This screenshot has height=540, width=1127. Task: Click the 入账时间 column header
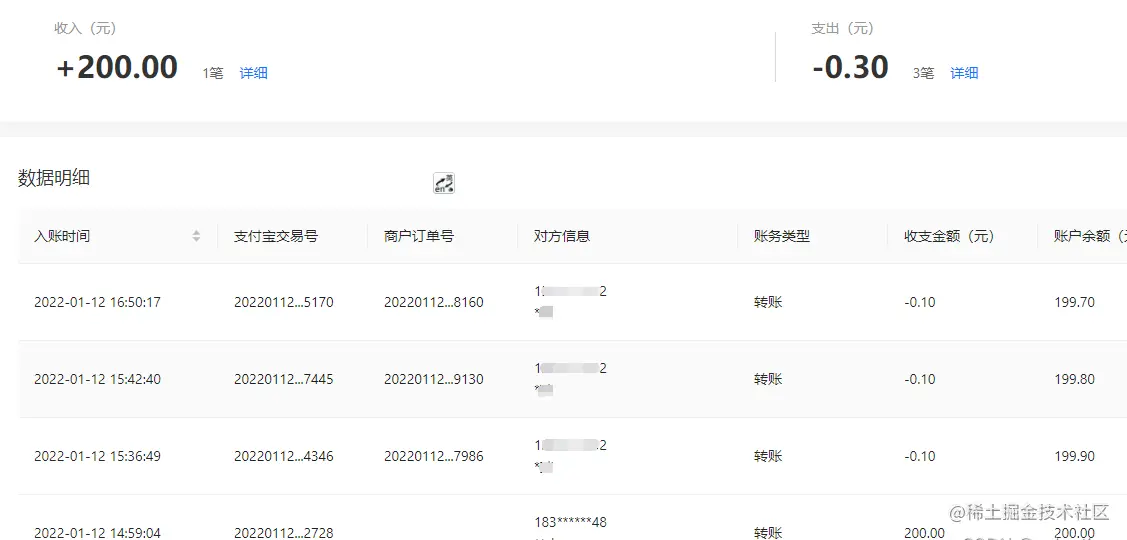pyautogui.click(x=62, y=236)
